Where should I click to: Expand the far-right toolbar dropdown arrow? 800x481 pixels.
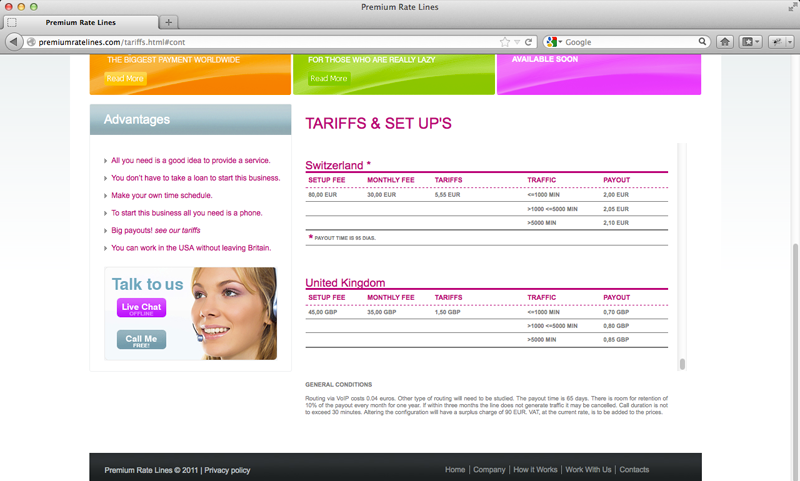tap(790, 42)
